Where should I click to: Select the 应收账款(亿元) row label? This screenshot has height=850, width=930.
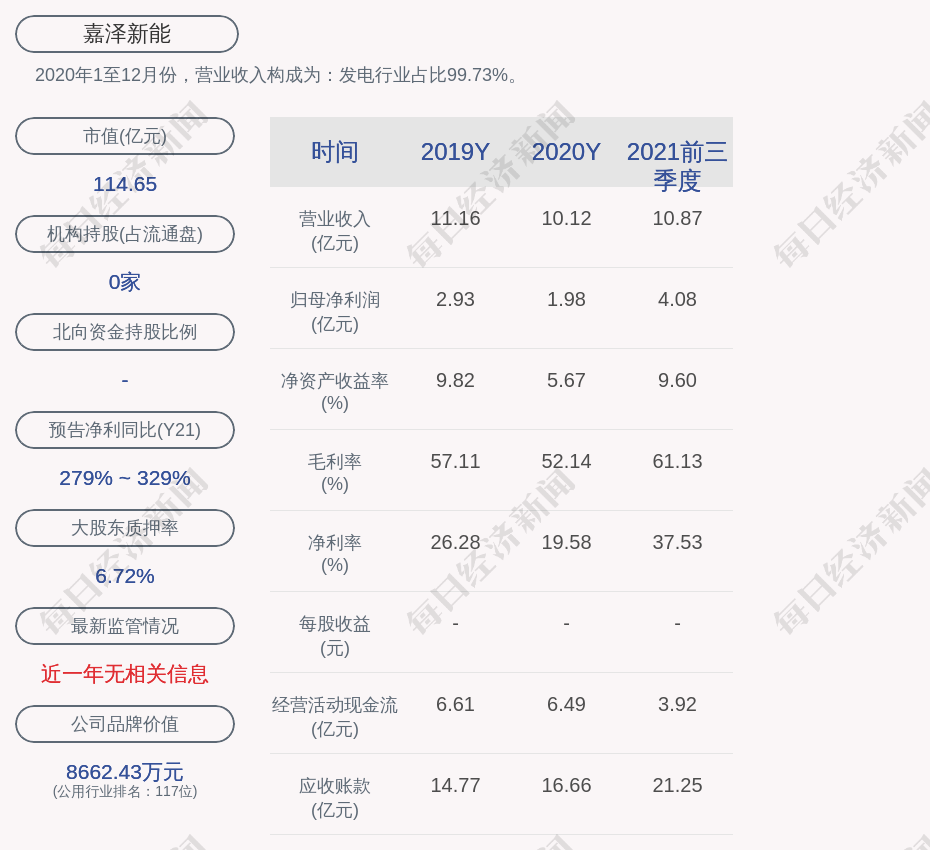335,798
